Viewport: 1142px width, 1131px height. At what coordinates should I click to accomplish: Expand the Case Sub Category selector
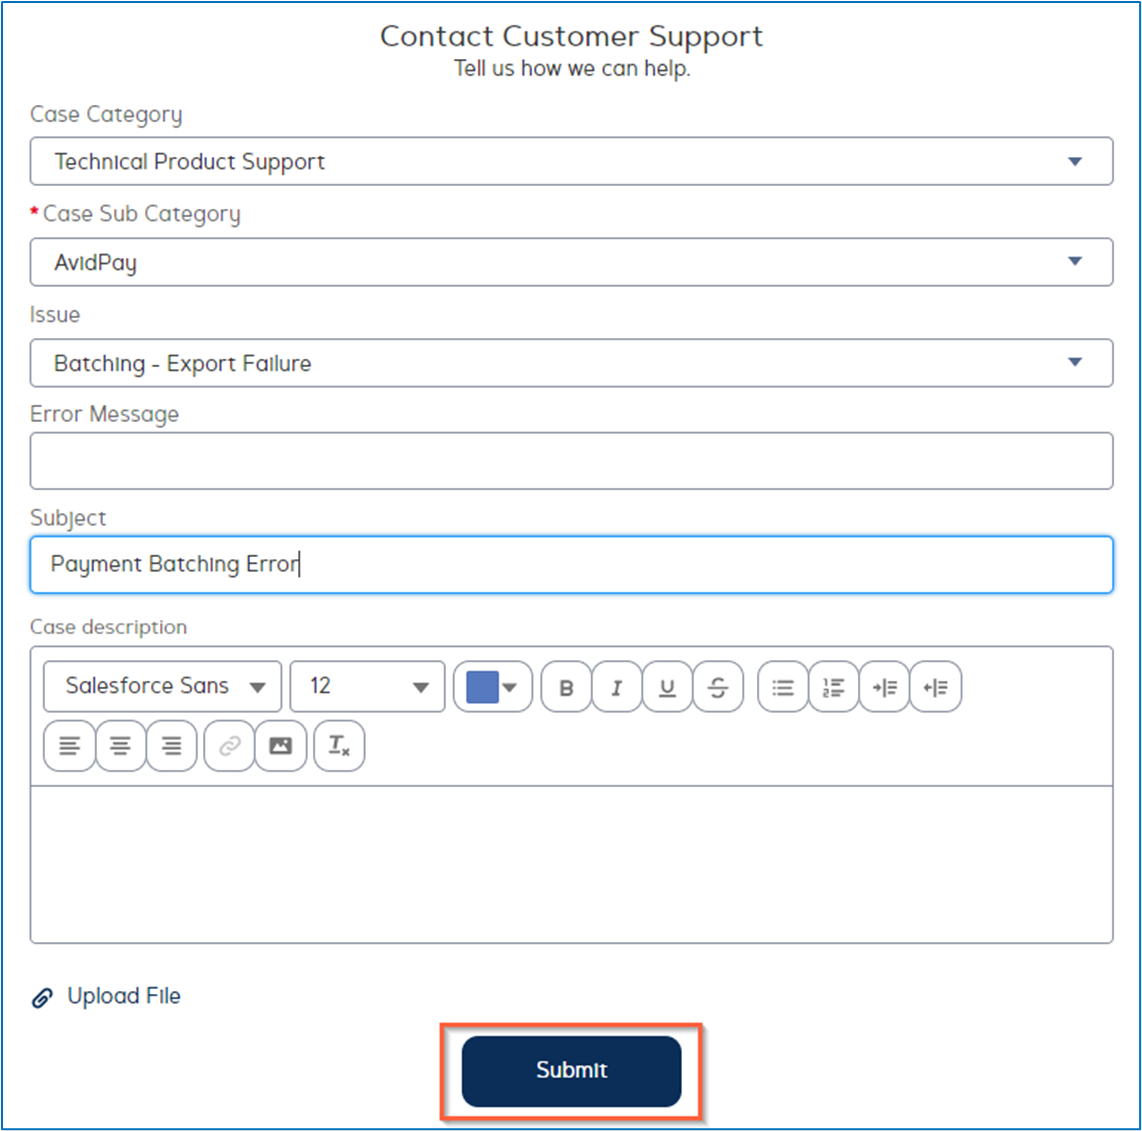pos(1075,261)
